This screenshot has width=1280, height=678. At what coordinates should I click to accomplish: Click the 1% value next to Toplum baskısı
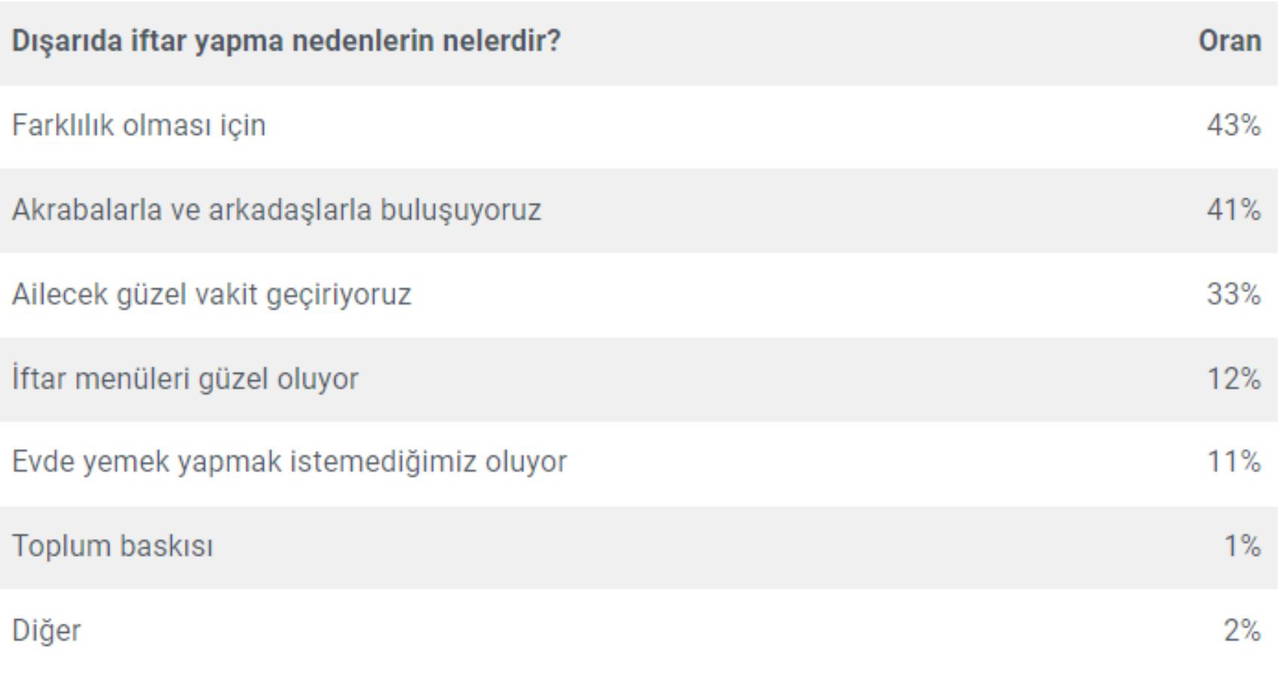(x=1242, y=547)
